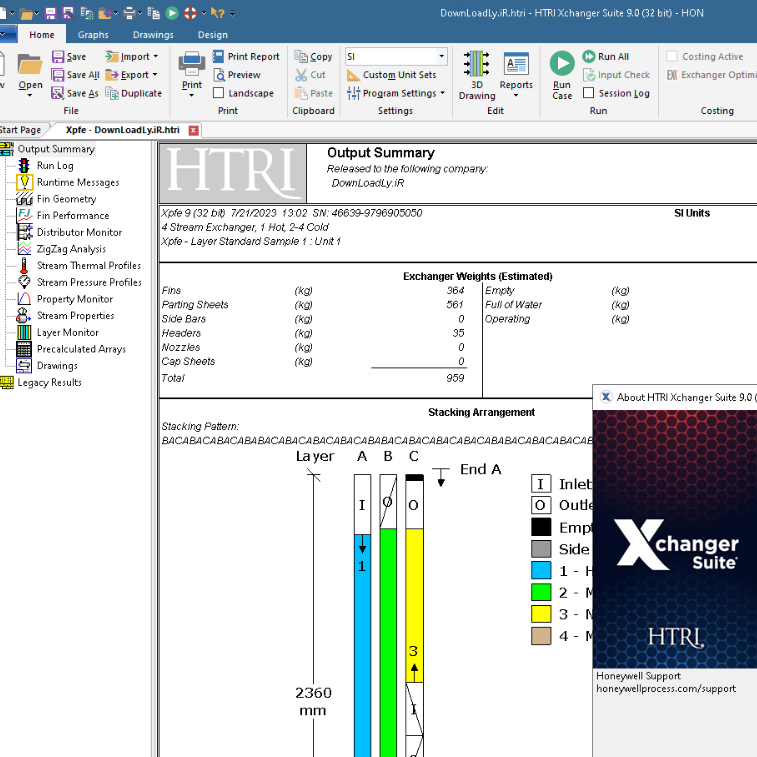Click honeywellprocess.com/support in About dialog
The image size is (757, 757).
tap(666, 689)
